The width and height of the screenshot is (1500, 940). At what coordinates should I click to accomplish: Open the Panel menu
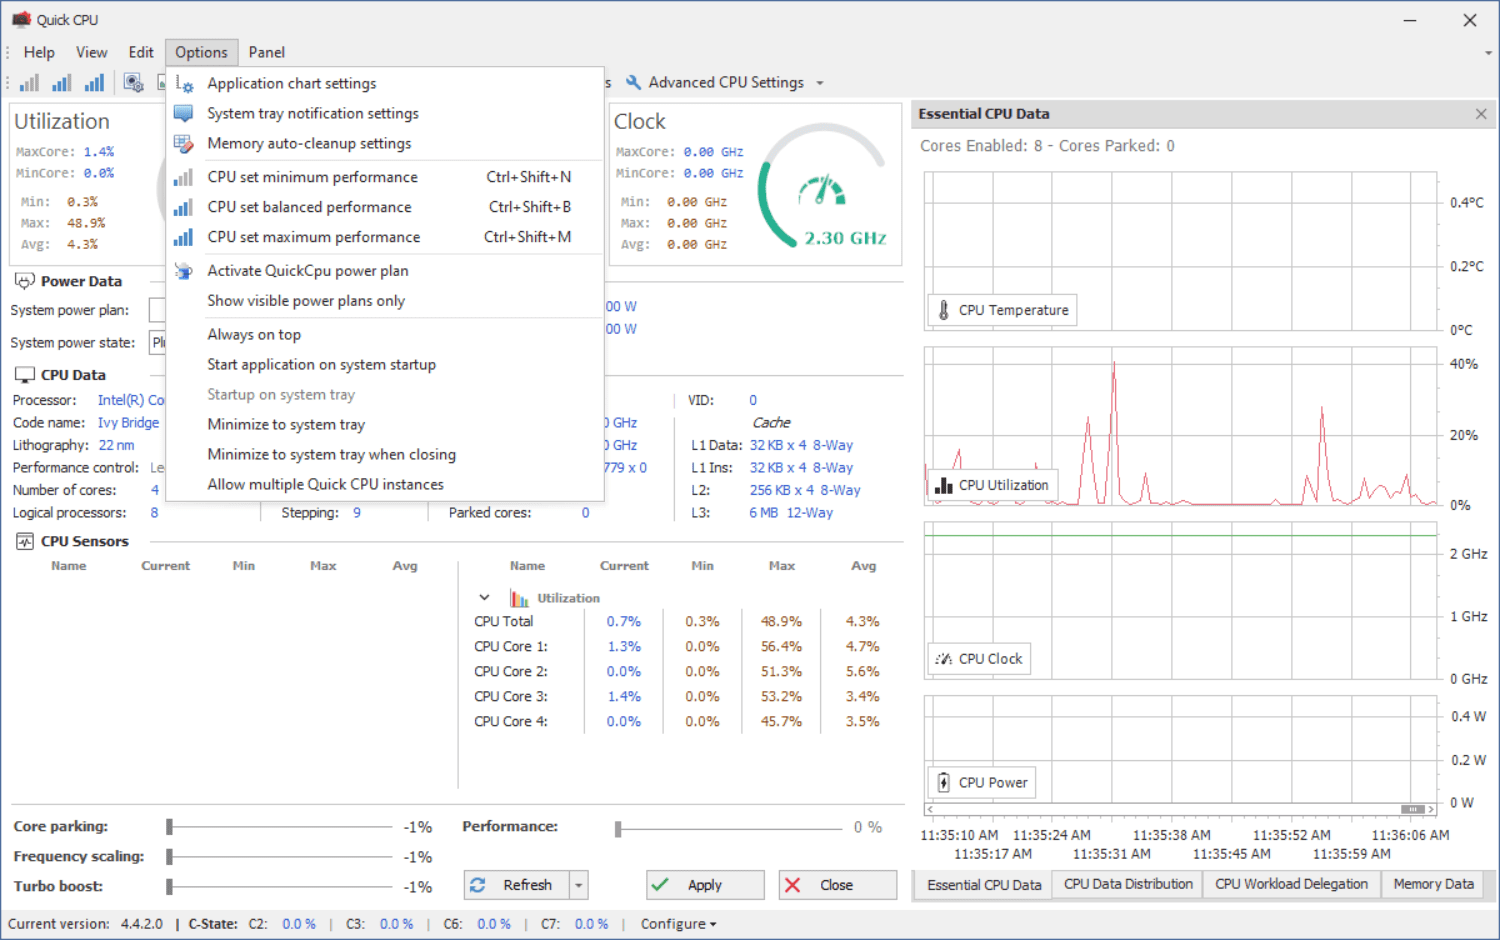[267, 52]
